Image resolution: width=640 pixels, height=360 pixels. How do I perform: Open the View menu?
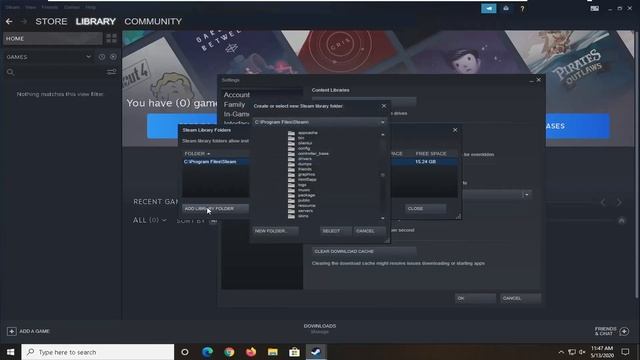[31, 7]
